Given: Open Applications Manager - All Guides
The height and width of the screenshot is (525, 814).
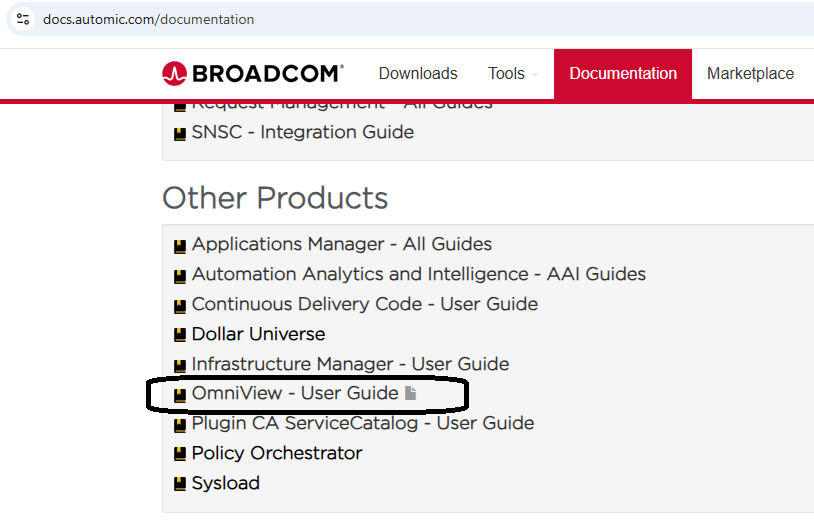Looking at the screenshot, I should pyautogui.click(x=342, y=244).
